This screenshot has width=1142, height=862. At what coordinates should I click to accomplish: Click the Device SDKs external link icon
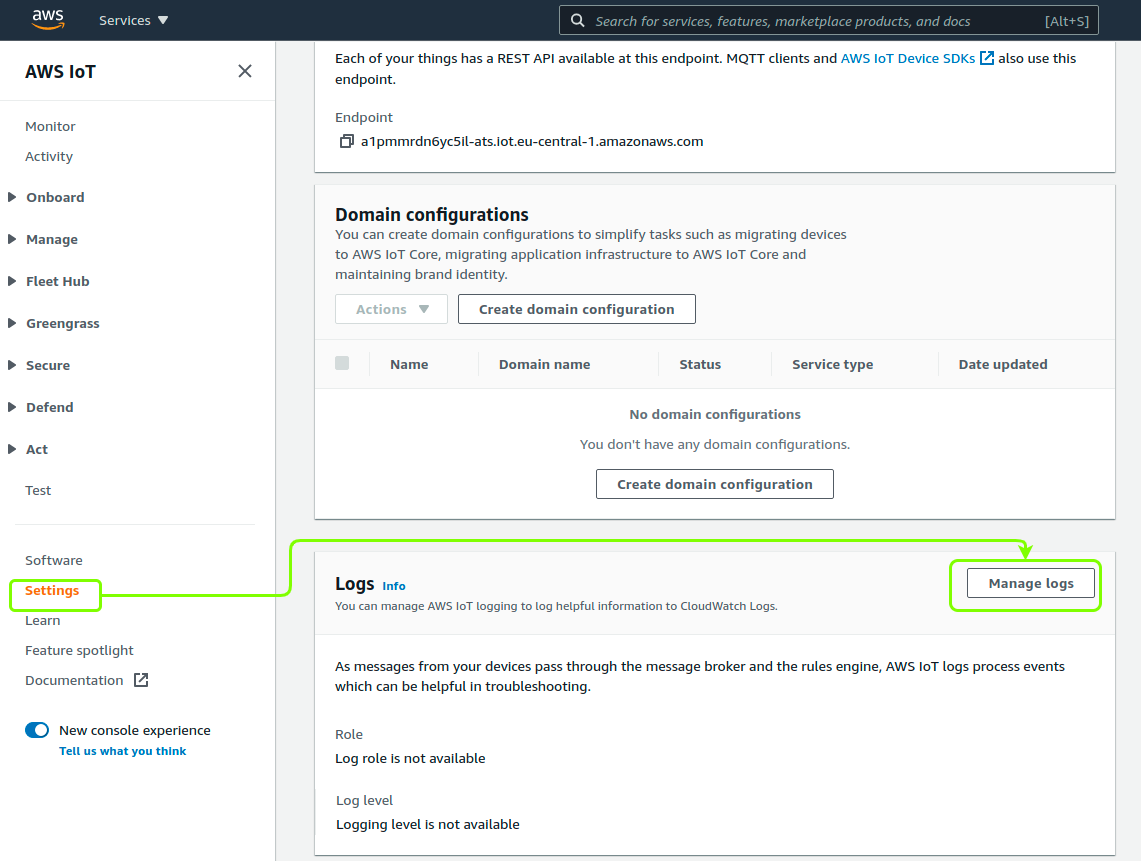click(x=987, y=58)
